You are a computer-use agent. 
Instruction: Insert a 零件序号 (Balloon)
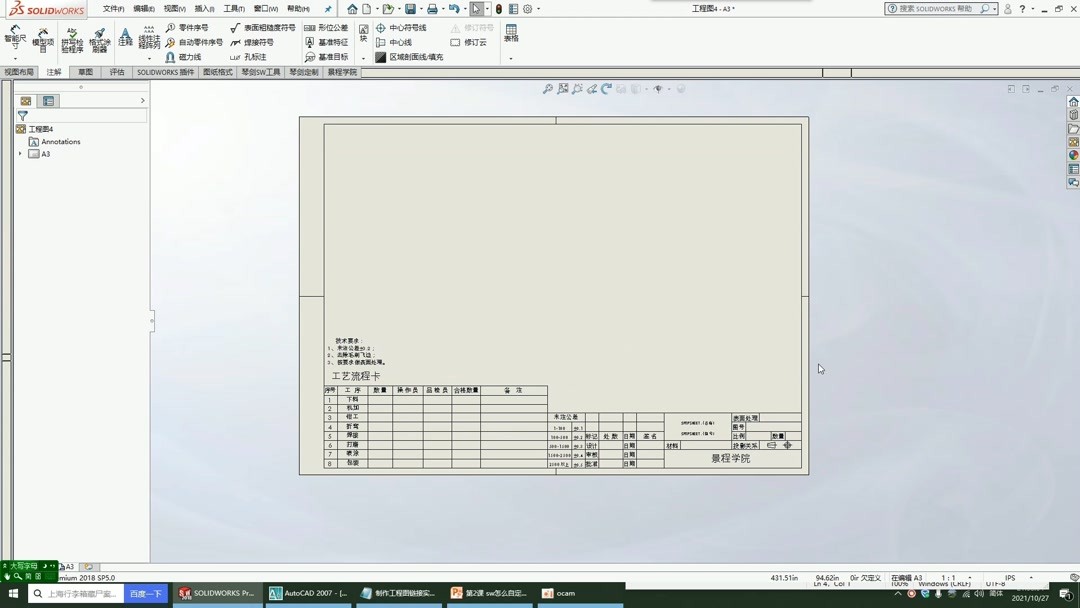point(188,27)
